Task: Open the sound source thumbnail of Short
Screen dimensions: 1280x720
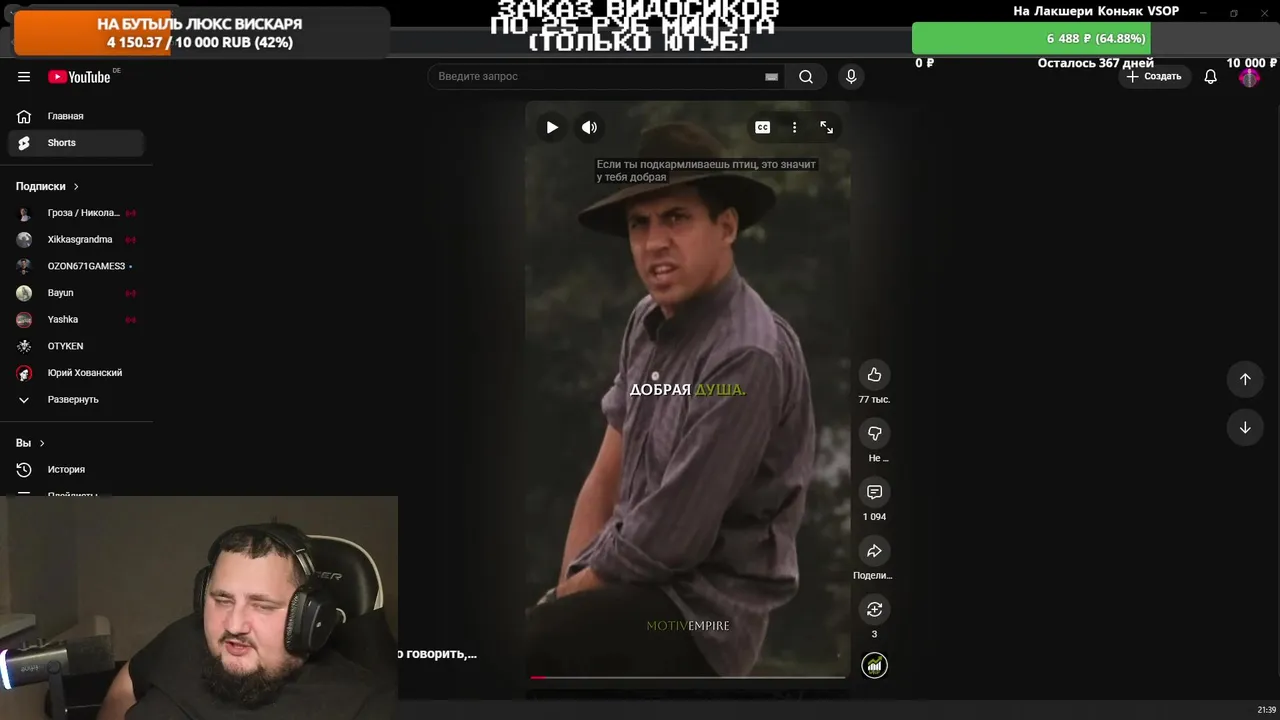Action: 874,665
